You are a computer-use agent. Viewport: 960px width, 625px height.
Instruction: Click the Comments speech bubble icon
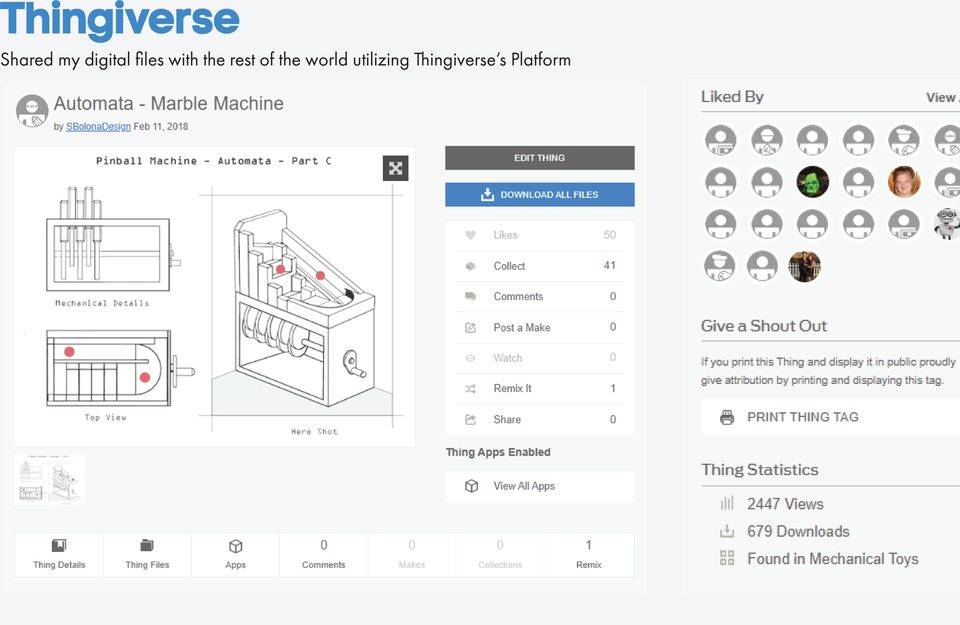click(470, 296)
